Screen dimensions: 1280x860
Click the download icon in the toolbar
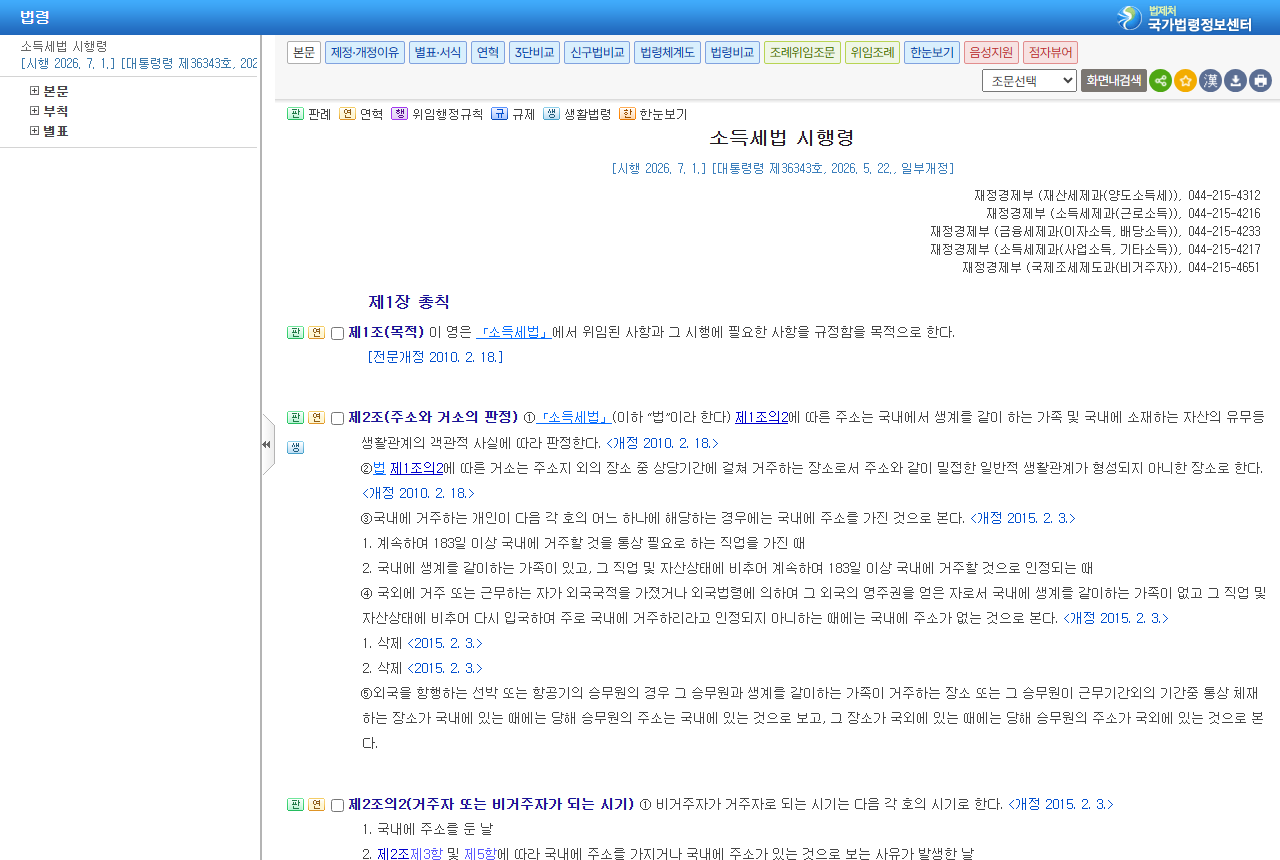1235,81
